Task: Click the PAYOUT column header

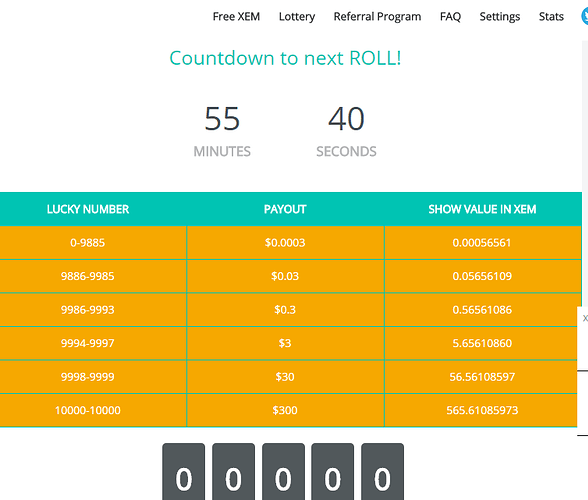Action: [285, 209]
